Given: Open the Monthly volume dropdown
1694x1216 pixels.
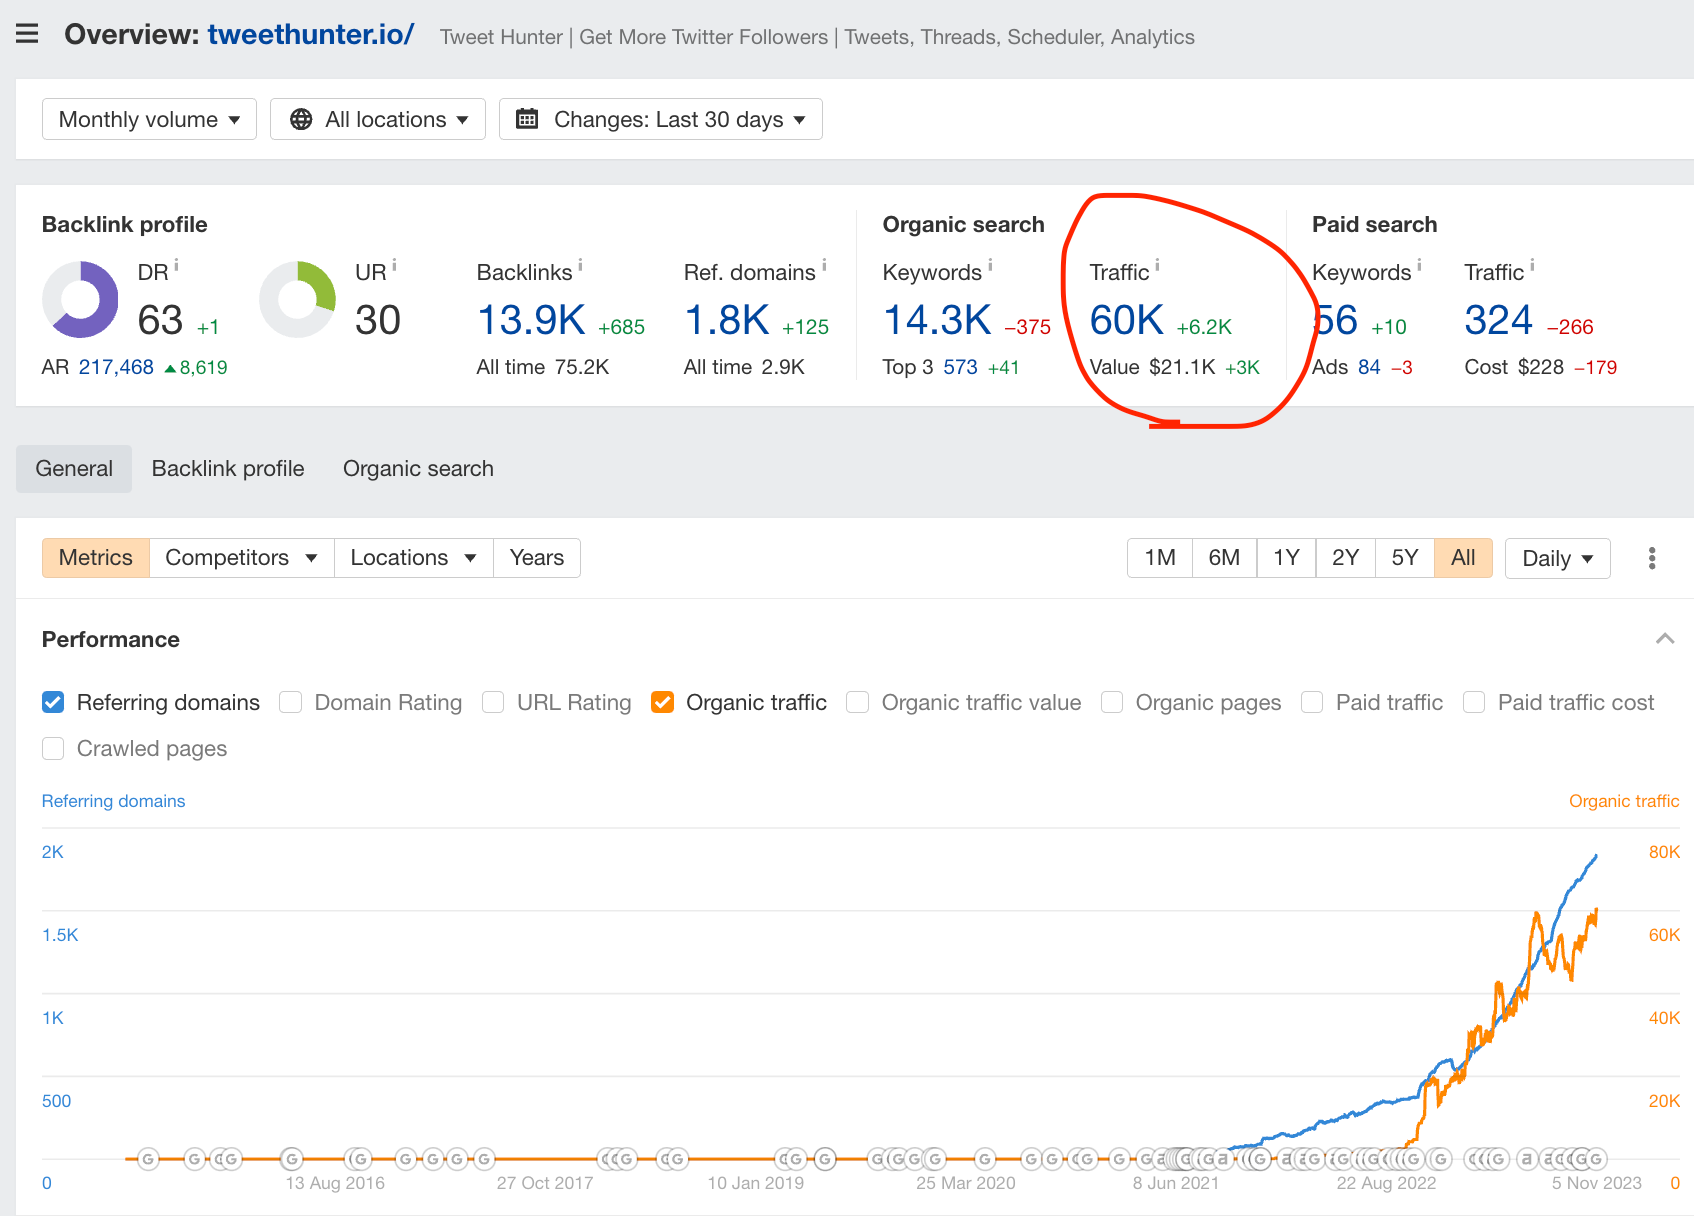Looking at the screenshot, I should 149,119.
